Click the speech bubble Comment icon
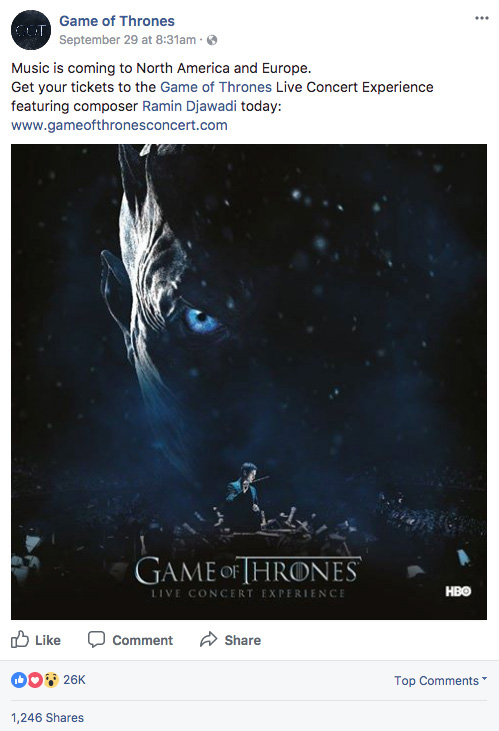Screen dimensions: 499x731 click(96, 640)
